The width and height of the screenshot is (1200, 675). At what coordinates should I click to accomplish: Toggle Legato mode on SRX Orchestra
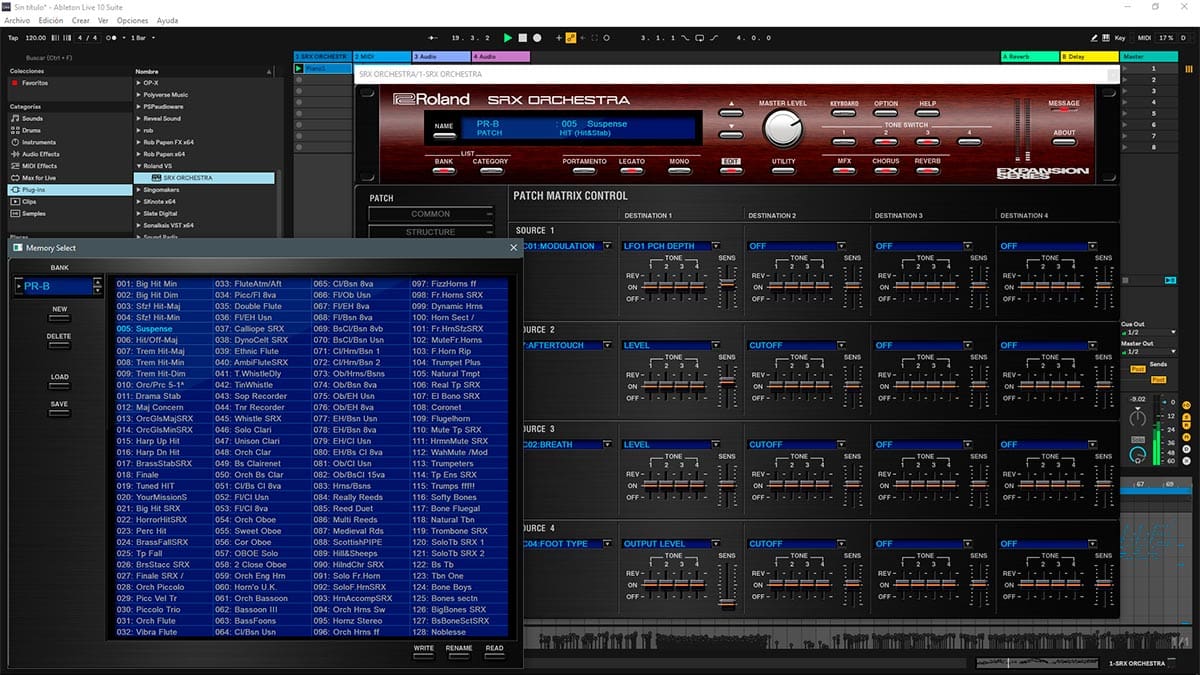click(x=631, y=169)
